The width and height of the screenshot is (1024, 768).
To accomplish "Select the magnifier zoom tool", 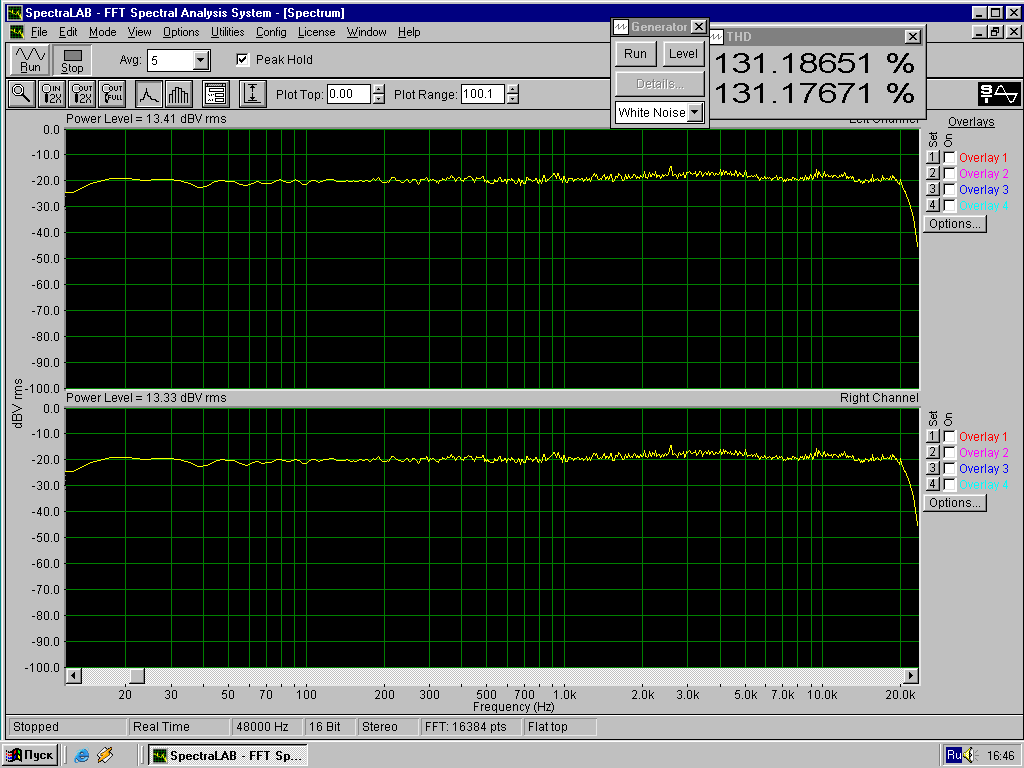I will coord(20,94).
